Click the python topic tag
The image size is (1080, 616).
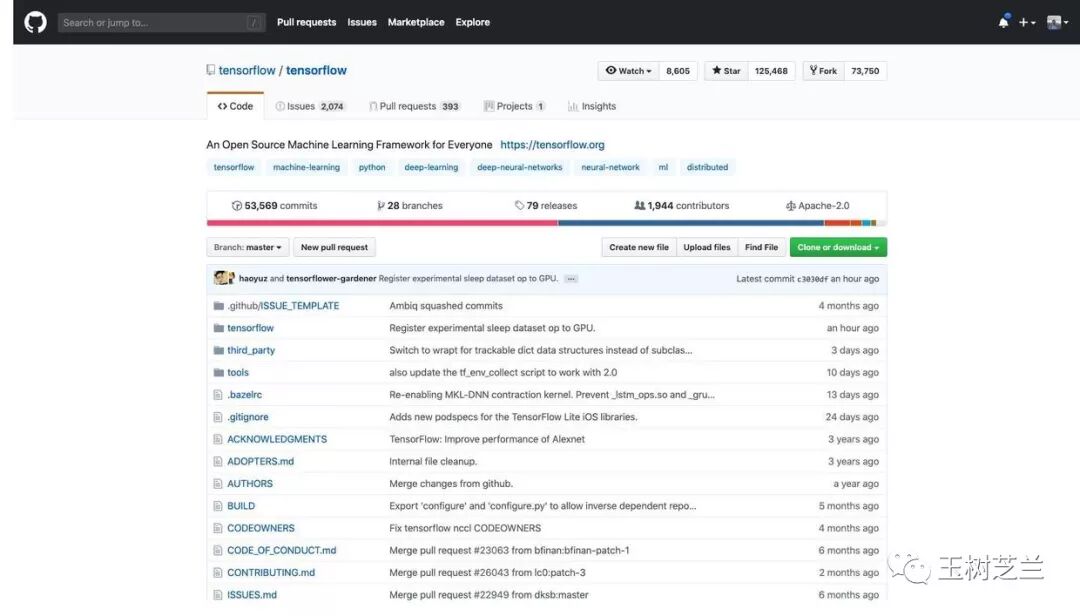point(372,167)
